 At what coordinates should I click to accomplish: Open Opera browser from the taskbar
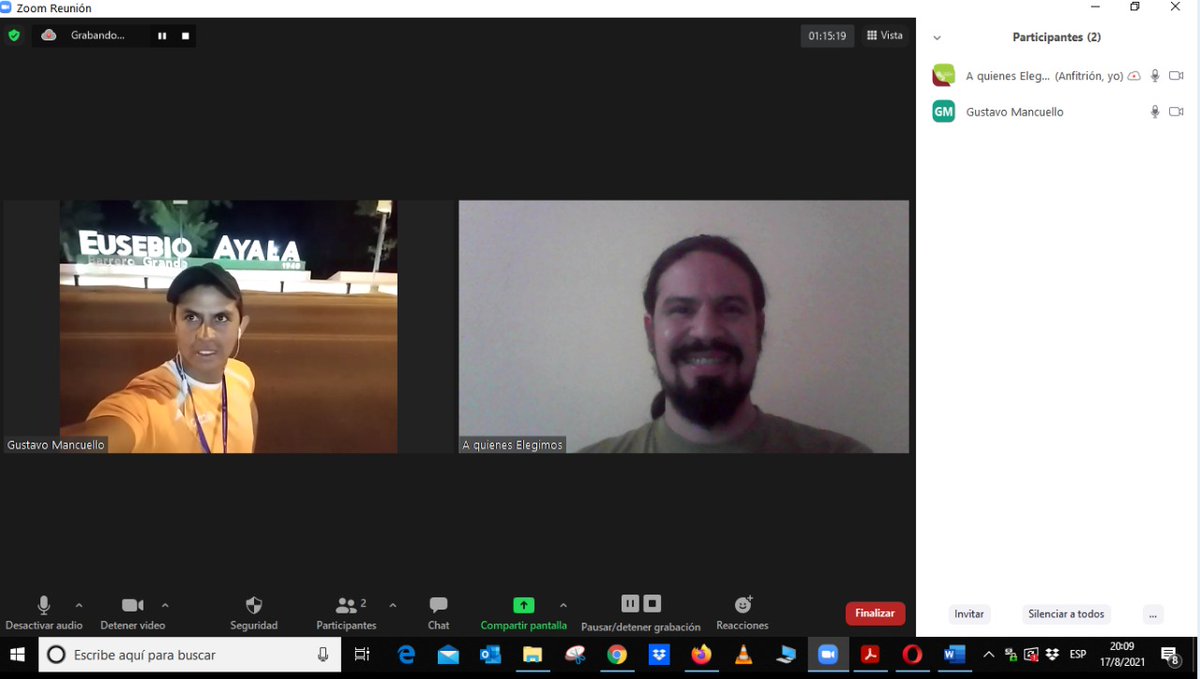tap(912, 654)
